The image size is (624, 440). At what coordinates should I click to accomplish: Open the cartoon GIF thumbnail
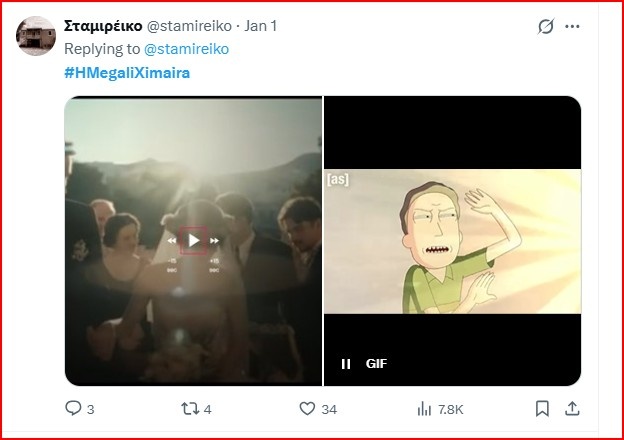pyautogui.click(x=452, y=241)
